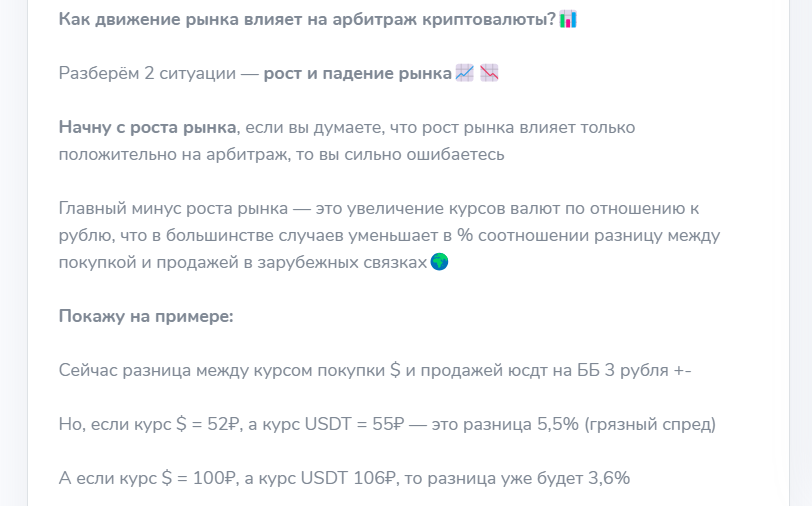Click the globe emoji after 'связках'
This screenshot has width=812, height=506.
coord(439,262)
